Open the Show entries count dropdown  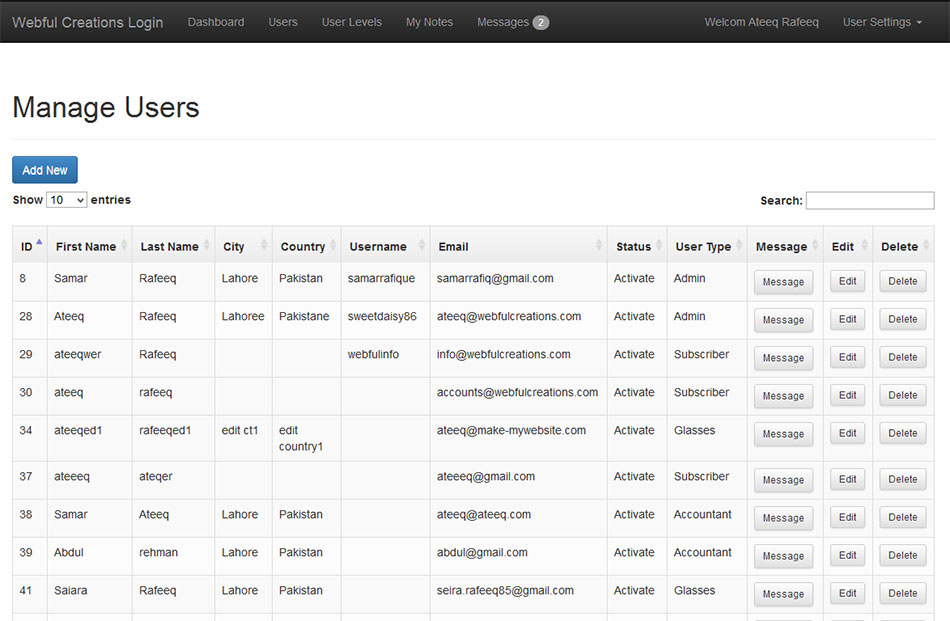coord(67,200)
